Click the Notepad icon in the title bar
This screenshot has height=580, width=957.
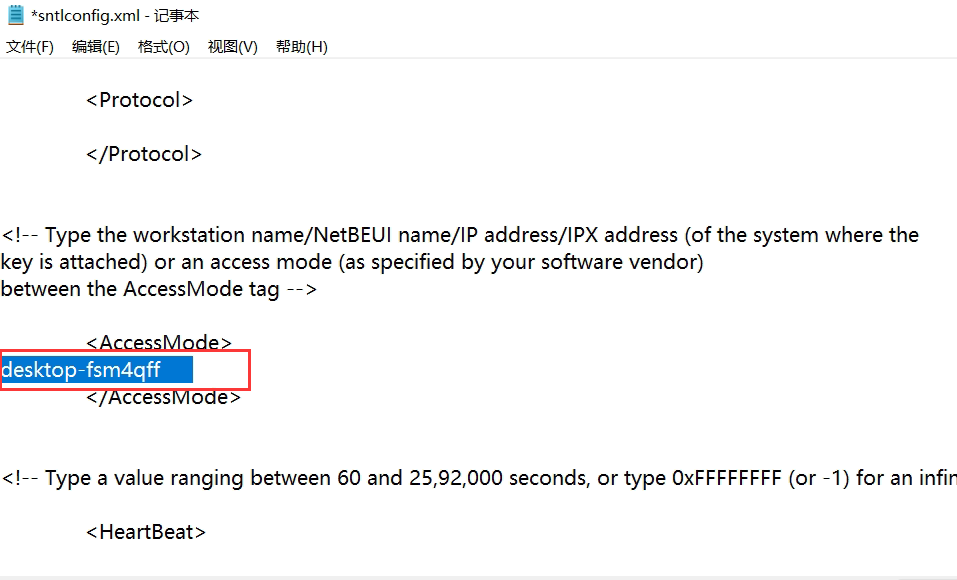point(15,15)
